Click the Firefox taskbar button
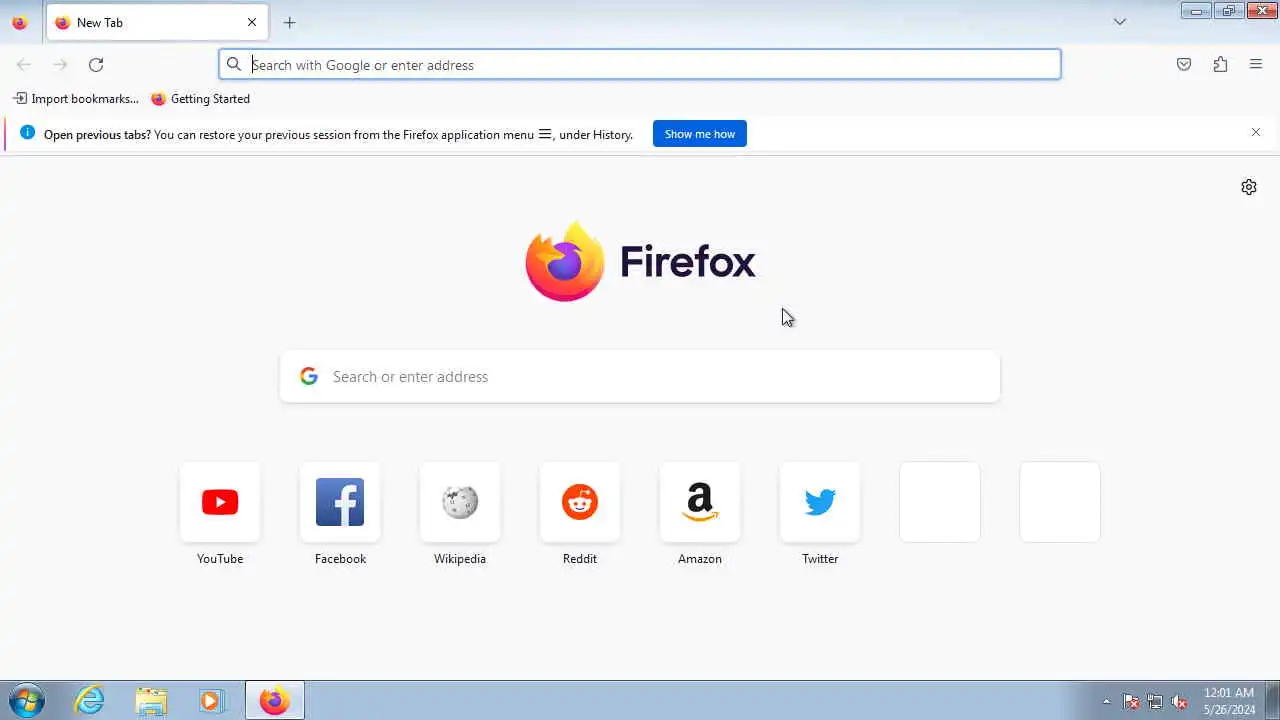 (x=275, y=701)
